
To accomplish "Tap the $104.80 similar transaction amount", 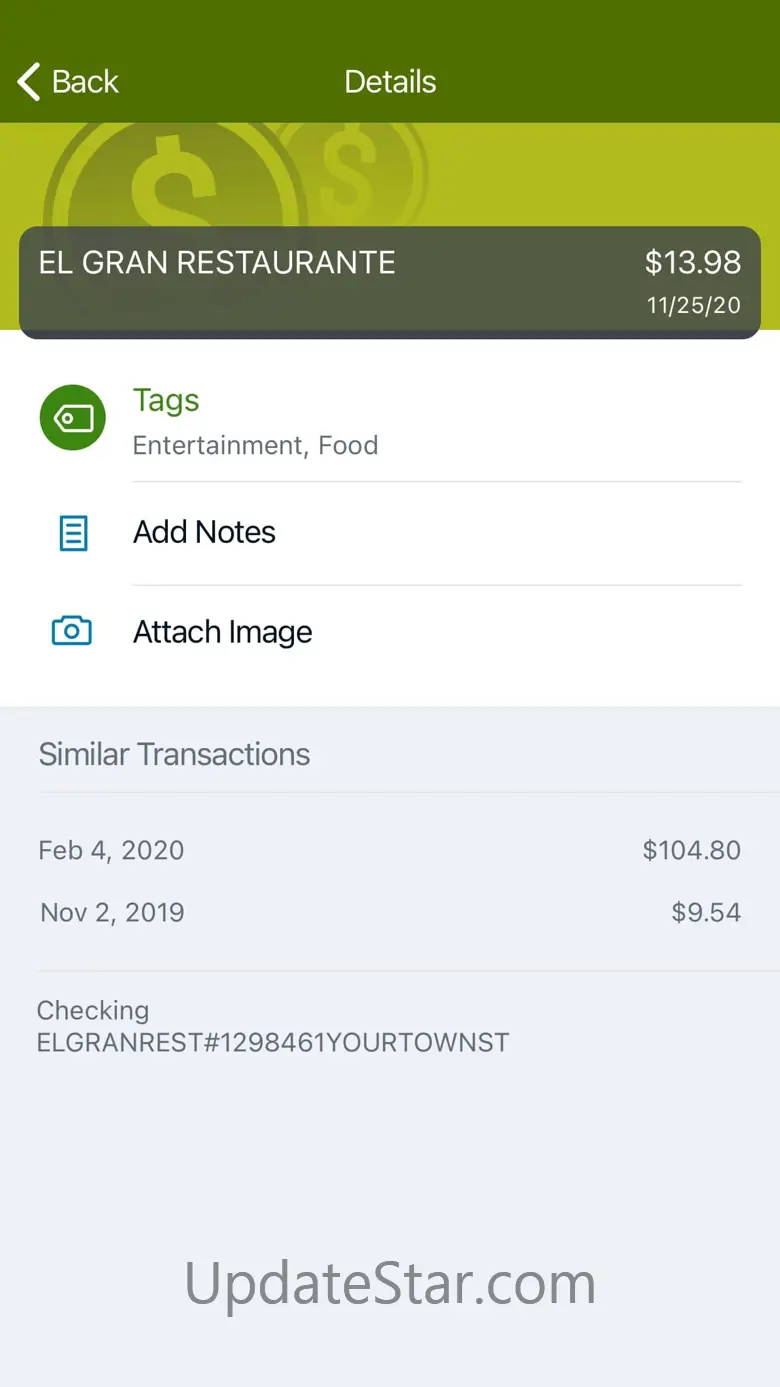I will (x=692, y=850).
